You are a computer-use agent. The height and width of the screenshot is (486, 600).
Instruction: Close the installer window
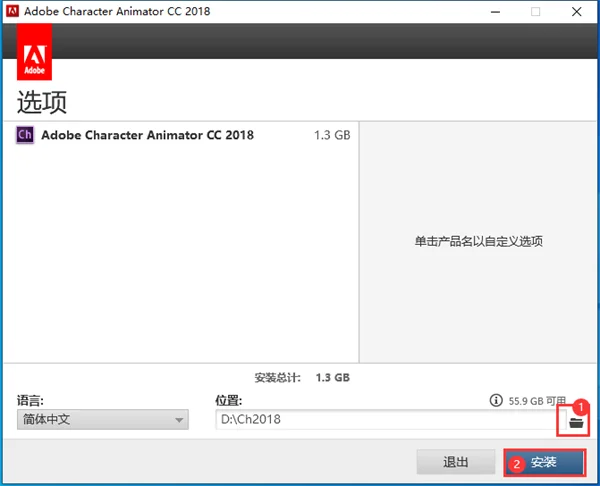[x=577, y=12]
